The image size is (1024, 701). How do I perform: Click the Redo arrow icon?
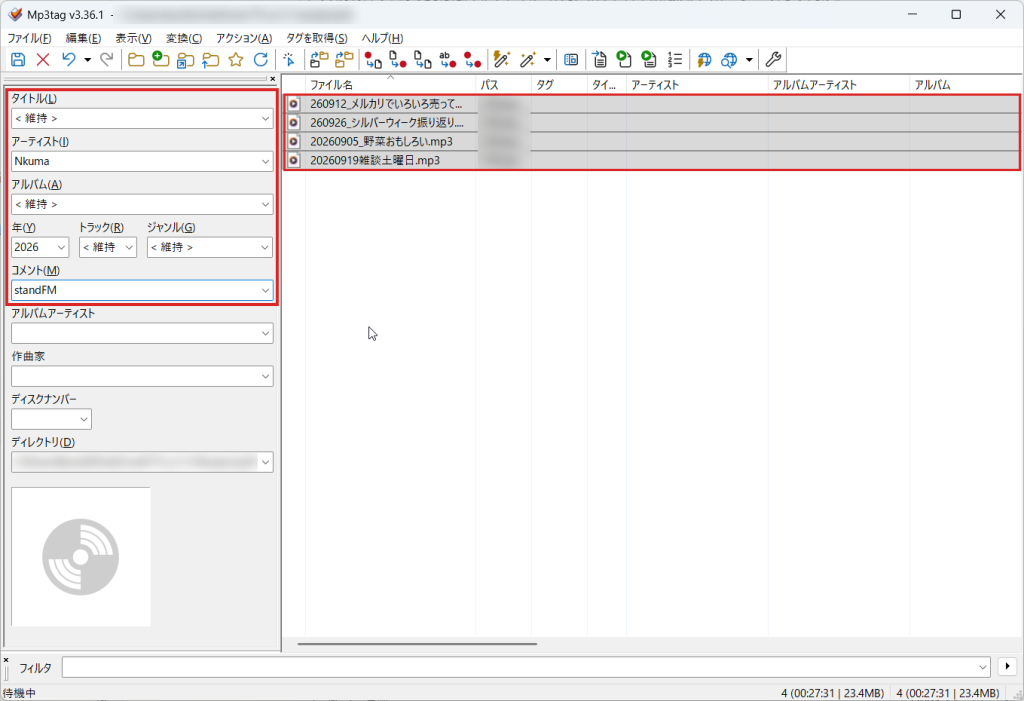pos(106,60)
